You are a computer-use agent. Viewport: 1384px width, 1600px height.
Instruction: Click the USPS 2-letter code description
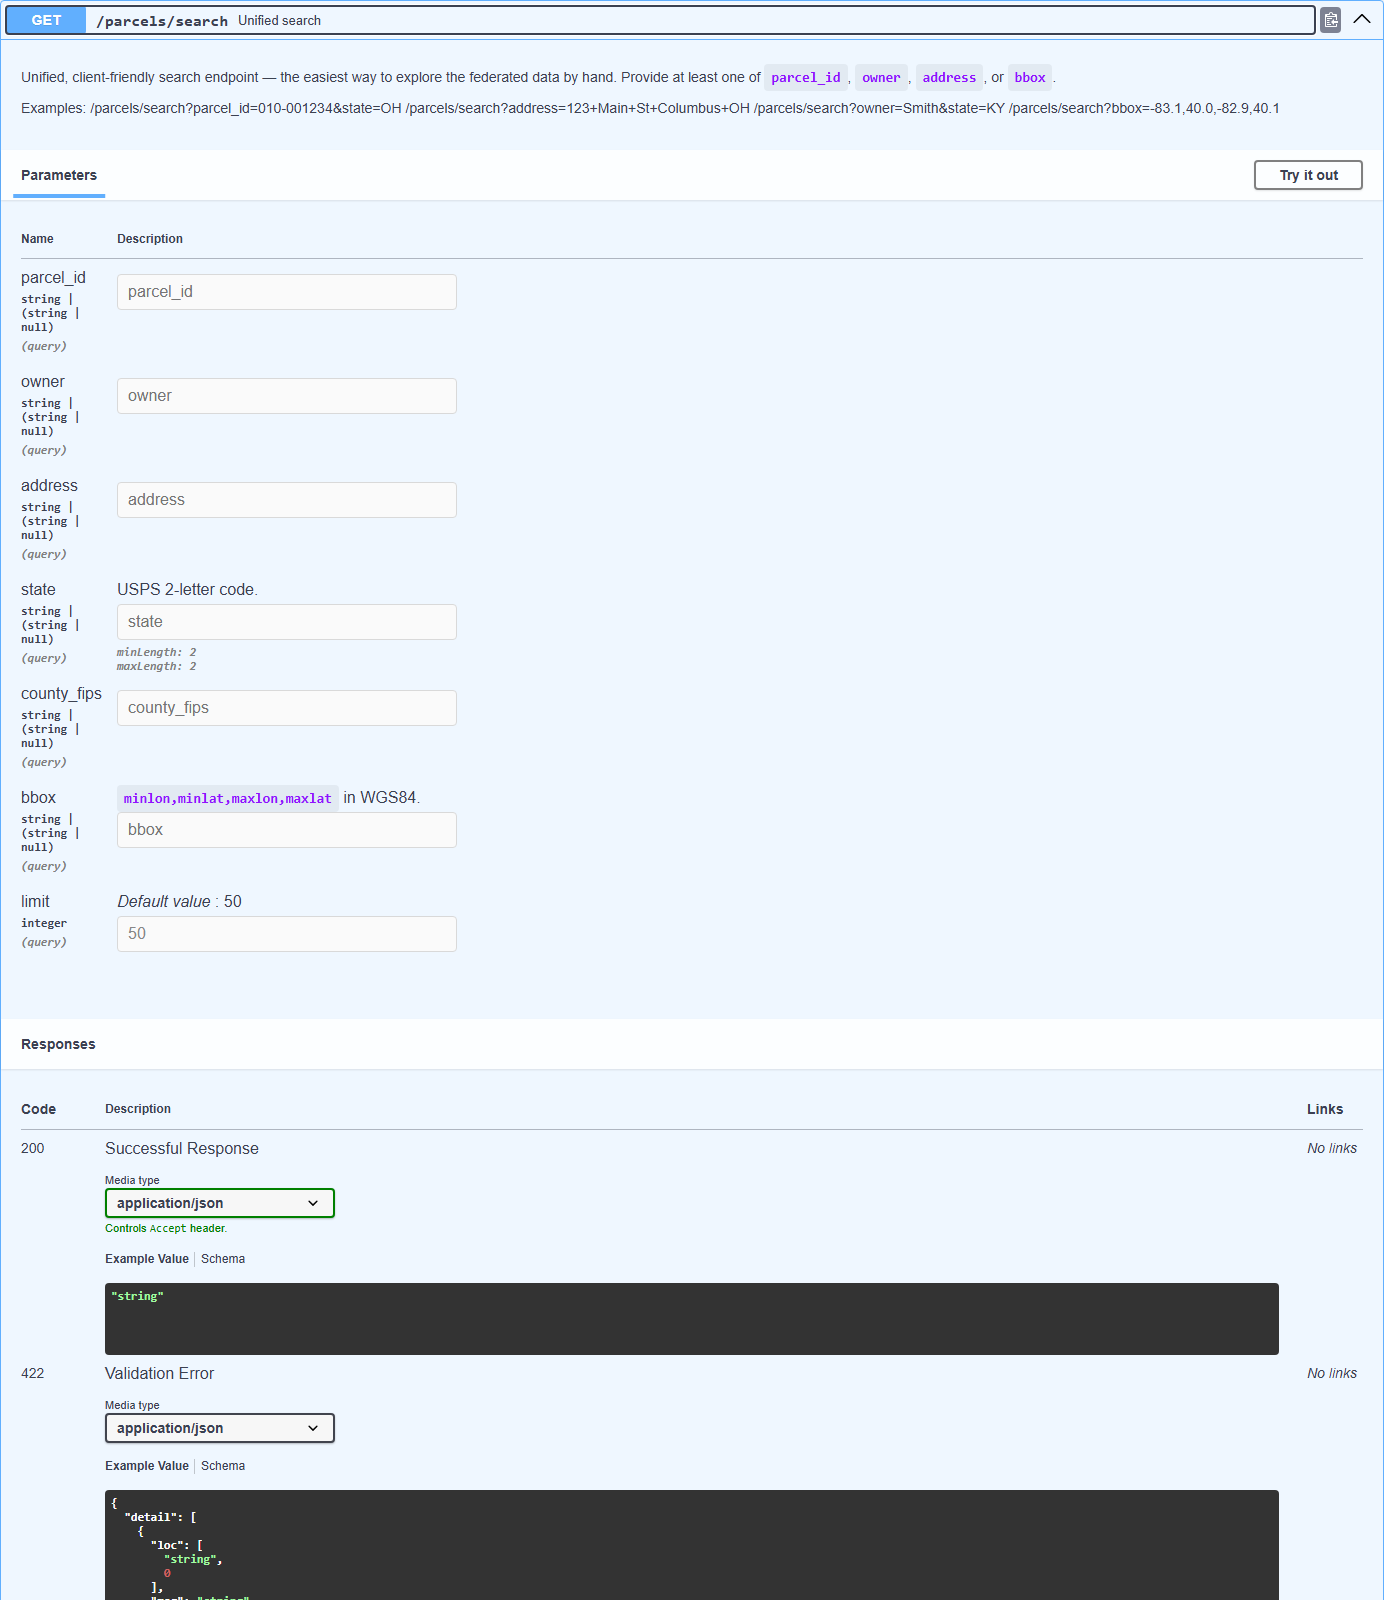click(x=187, y=590)
